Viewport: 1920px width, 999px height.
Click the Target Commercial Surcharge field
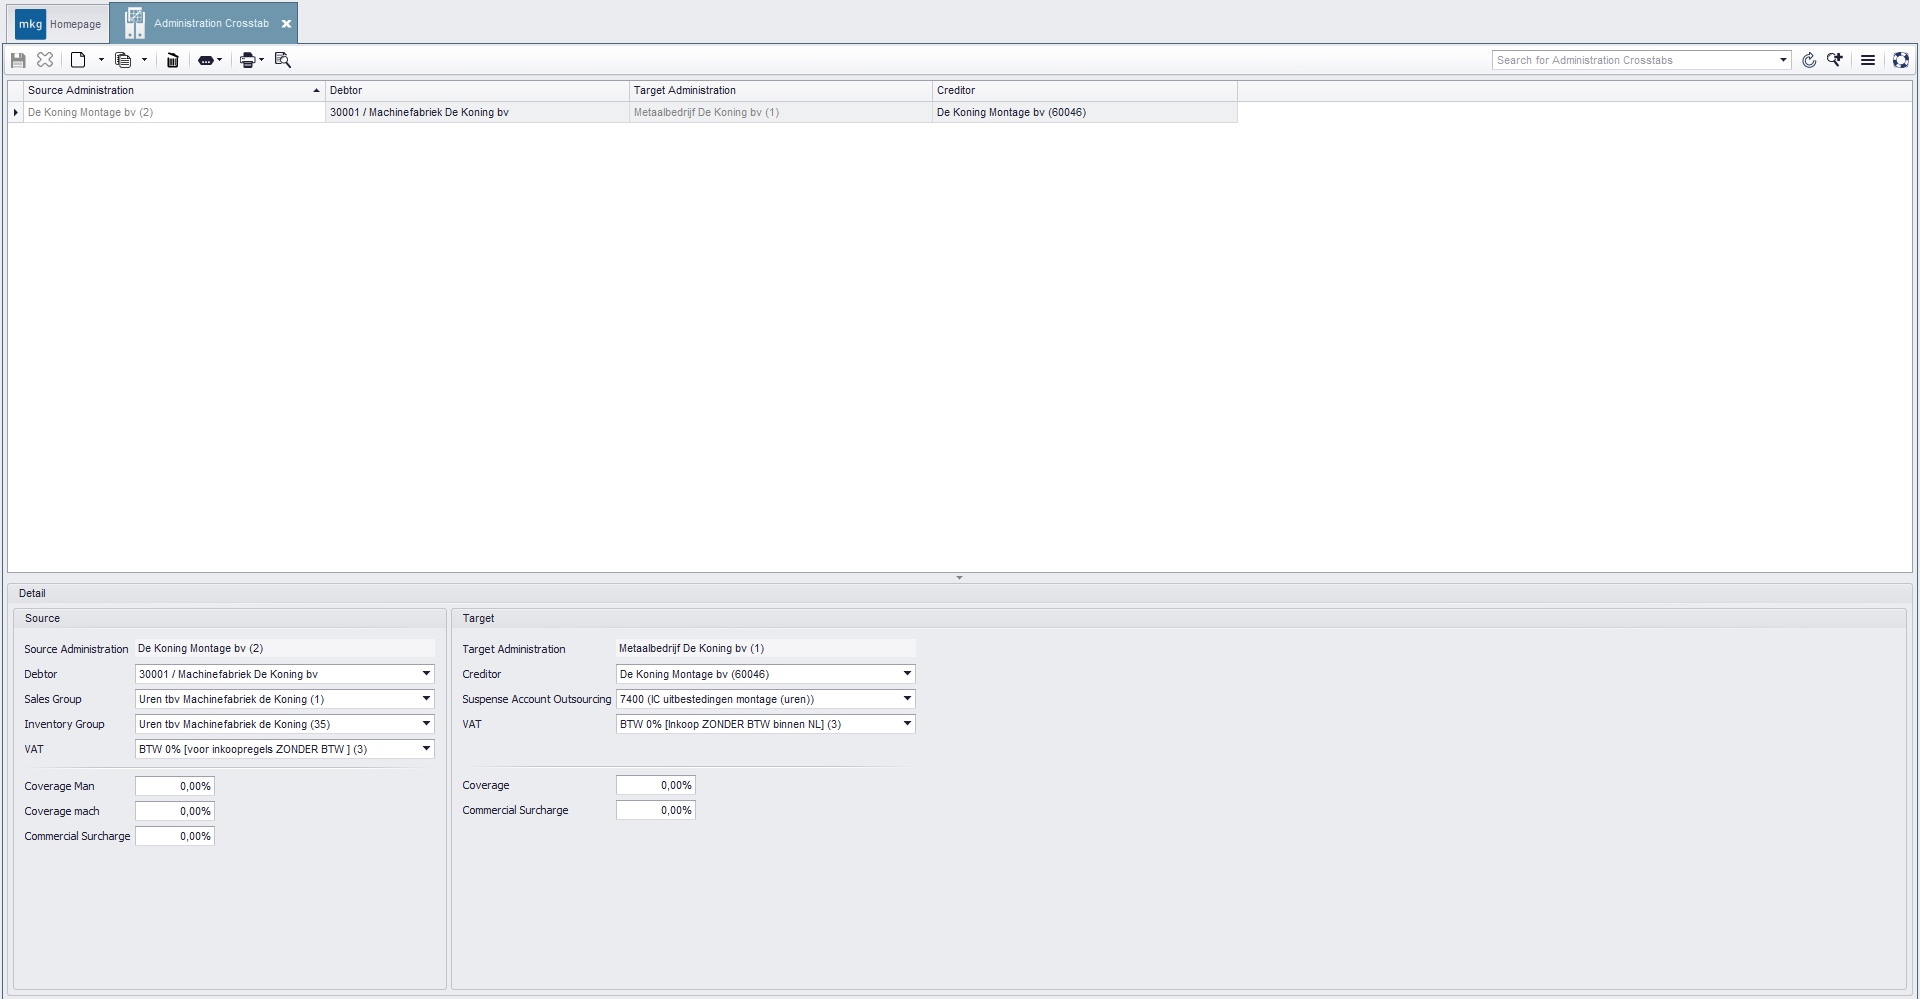coord(656,810)
